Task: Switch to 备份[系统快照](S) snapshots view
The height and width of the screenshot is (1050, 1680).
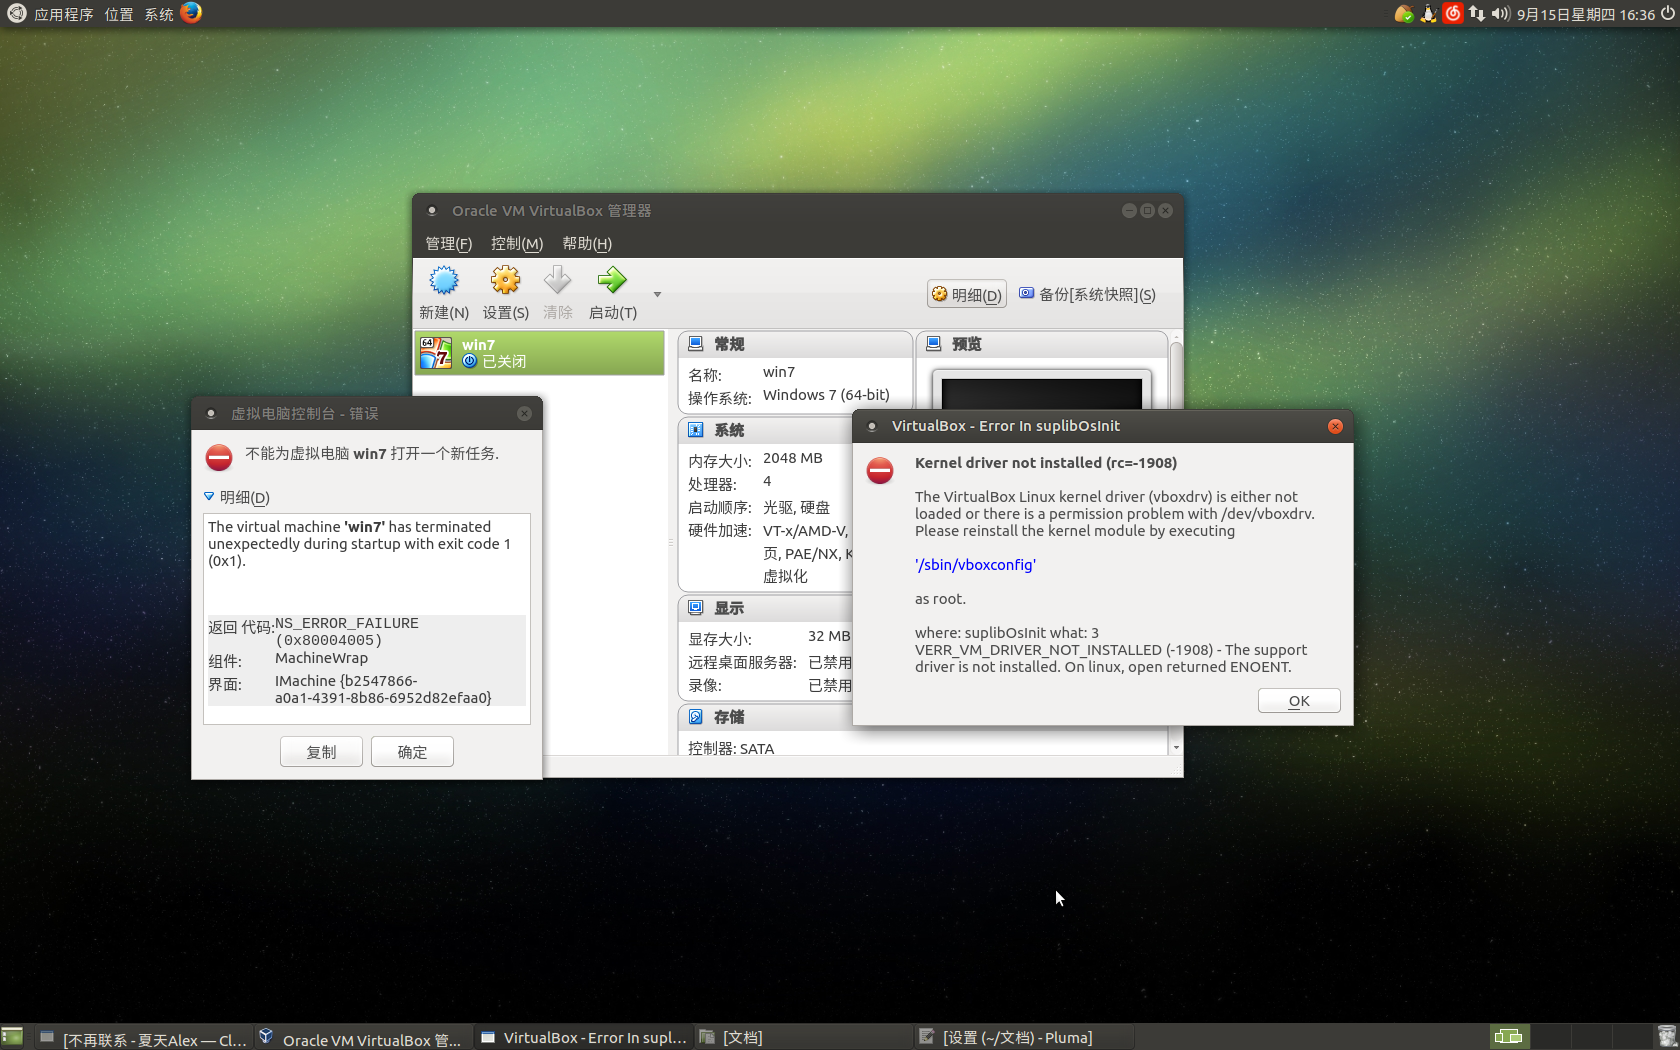Action: click(x=1087, y=294)
